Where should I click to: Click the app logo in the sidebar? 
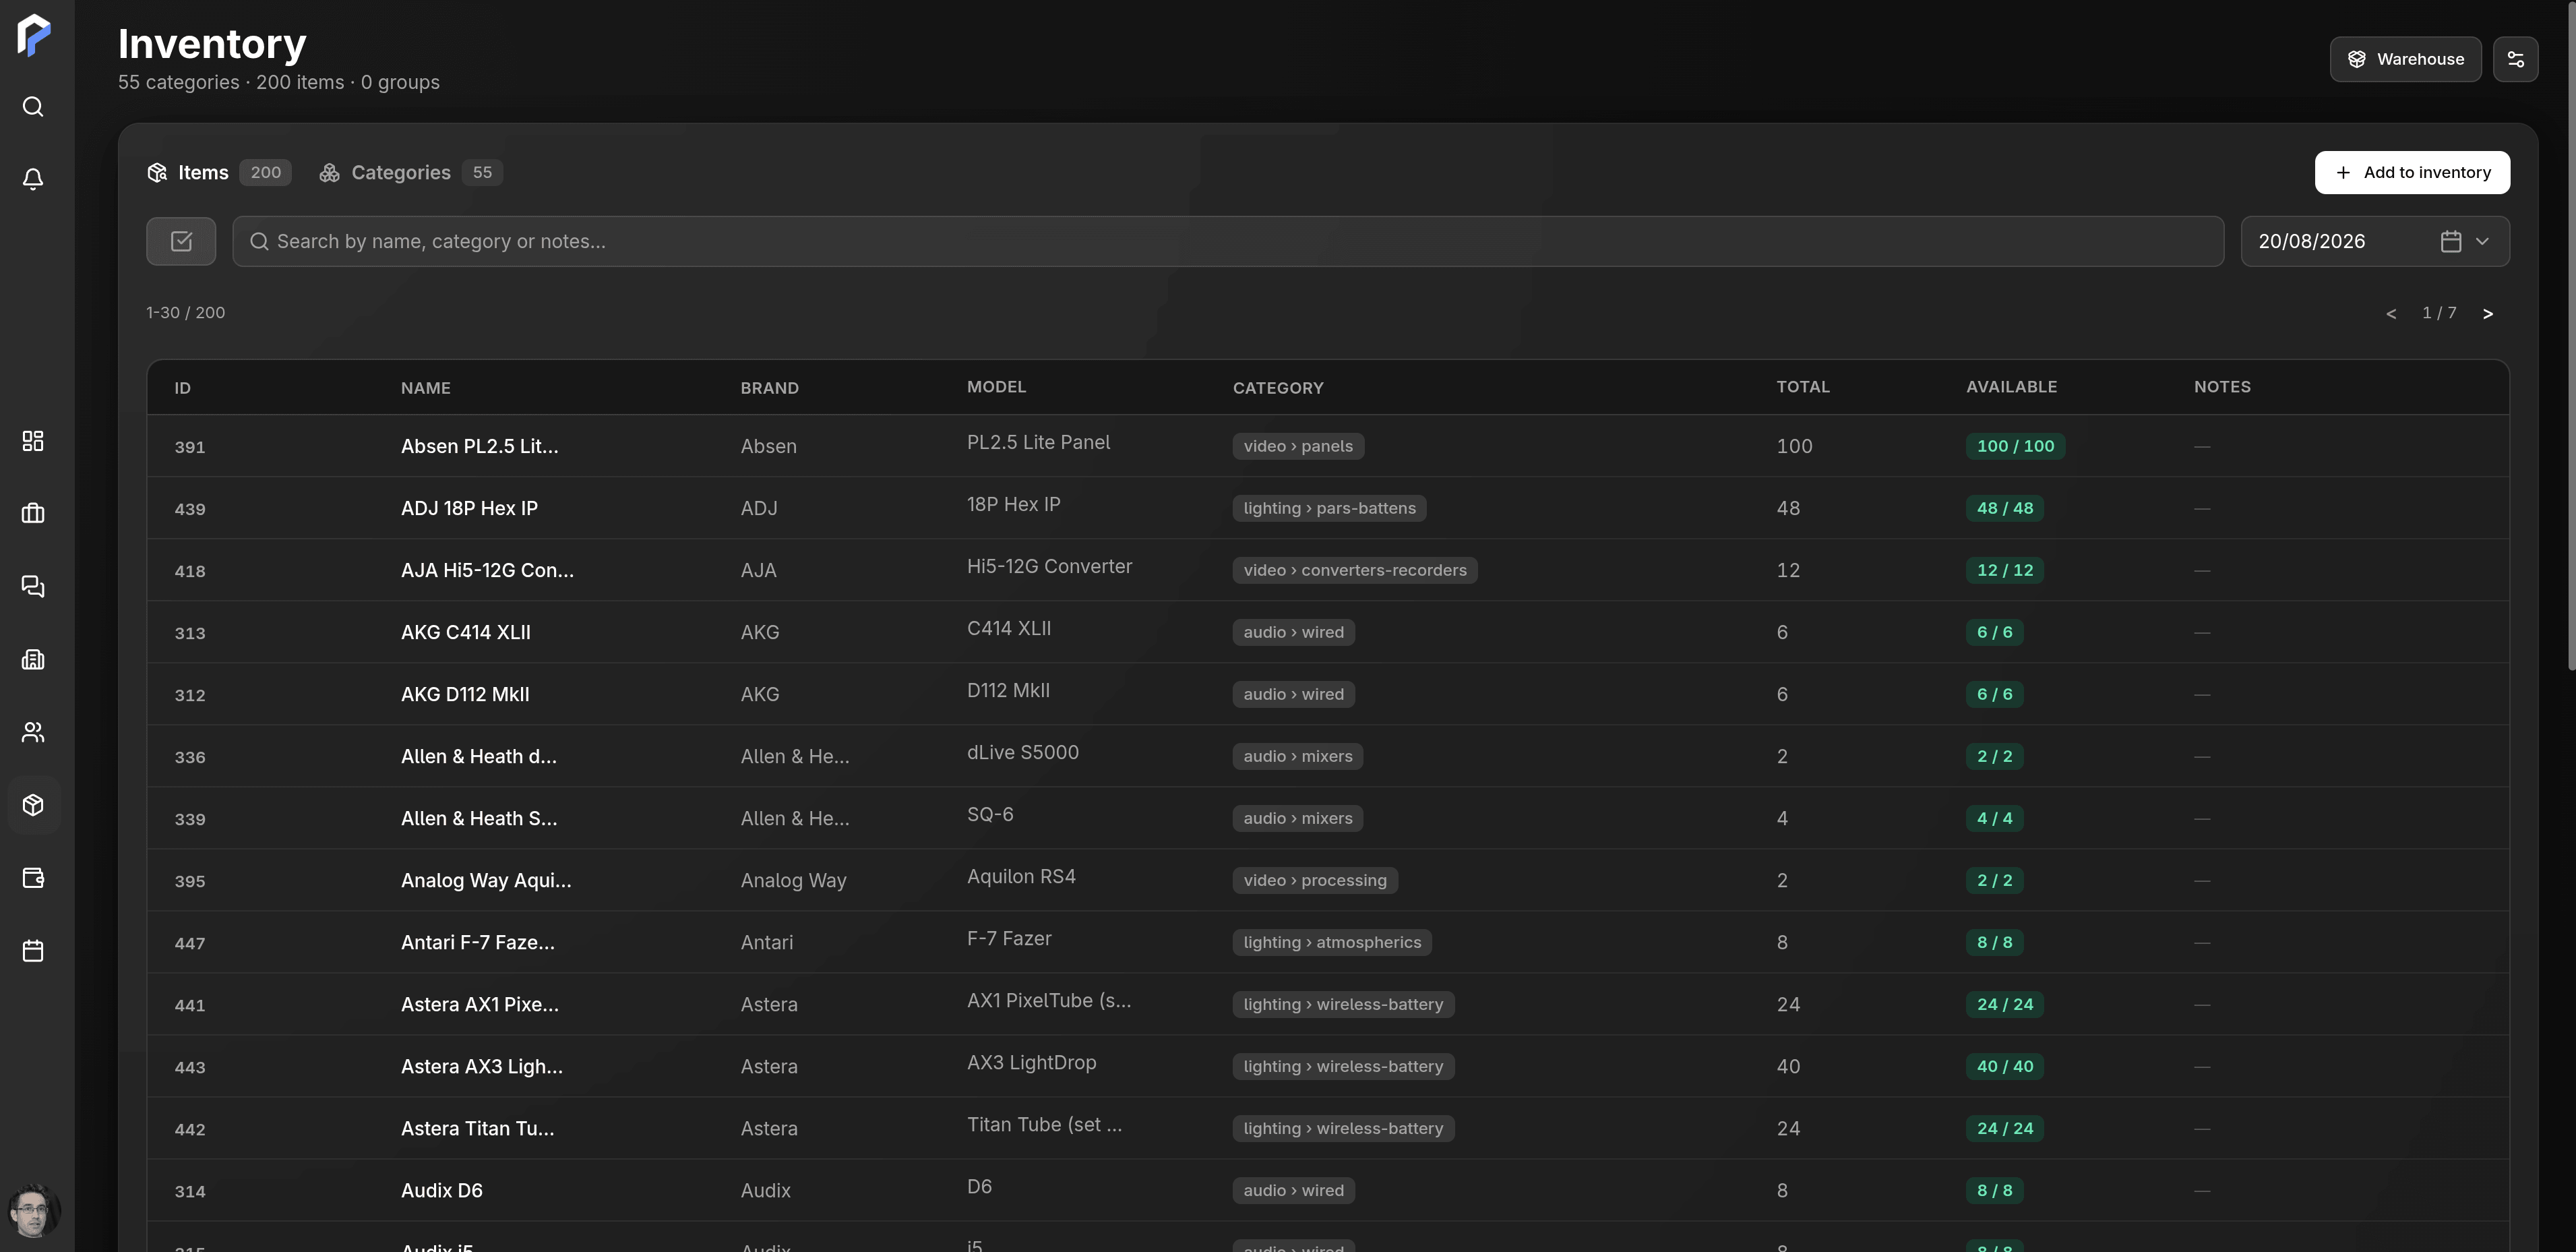(x=33, y=35)
